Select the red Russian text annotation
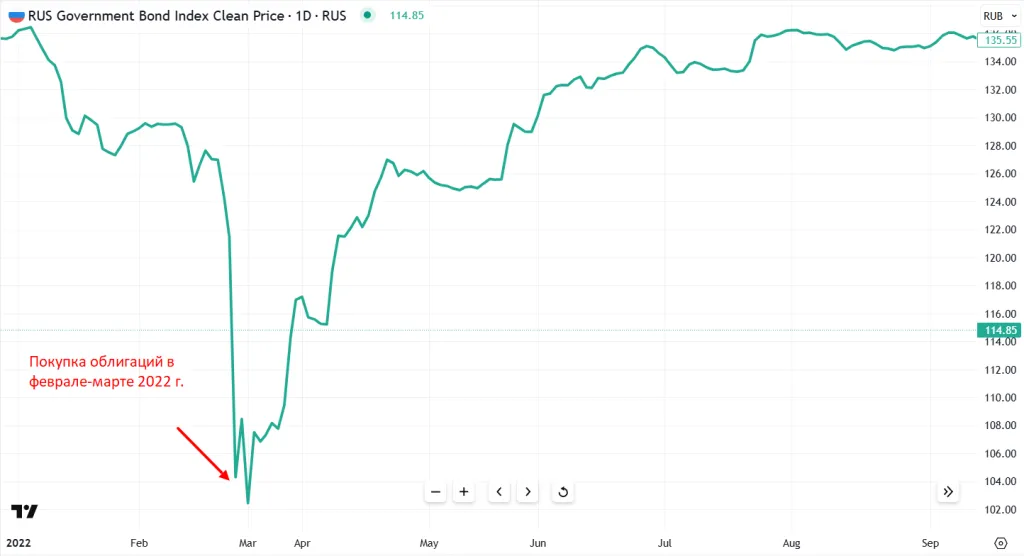The image size is (1024, 556). [107, 371]
